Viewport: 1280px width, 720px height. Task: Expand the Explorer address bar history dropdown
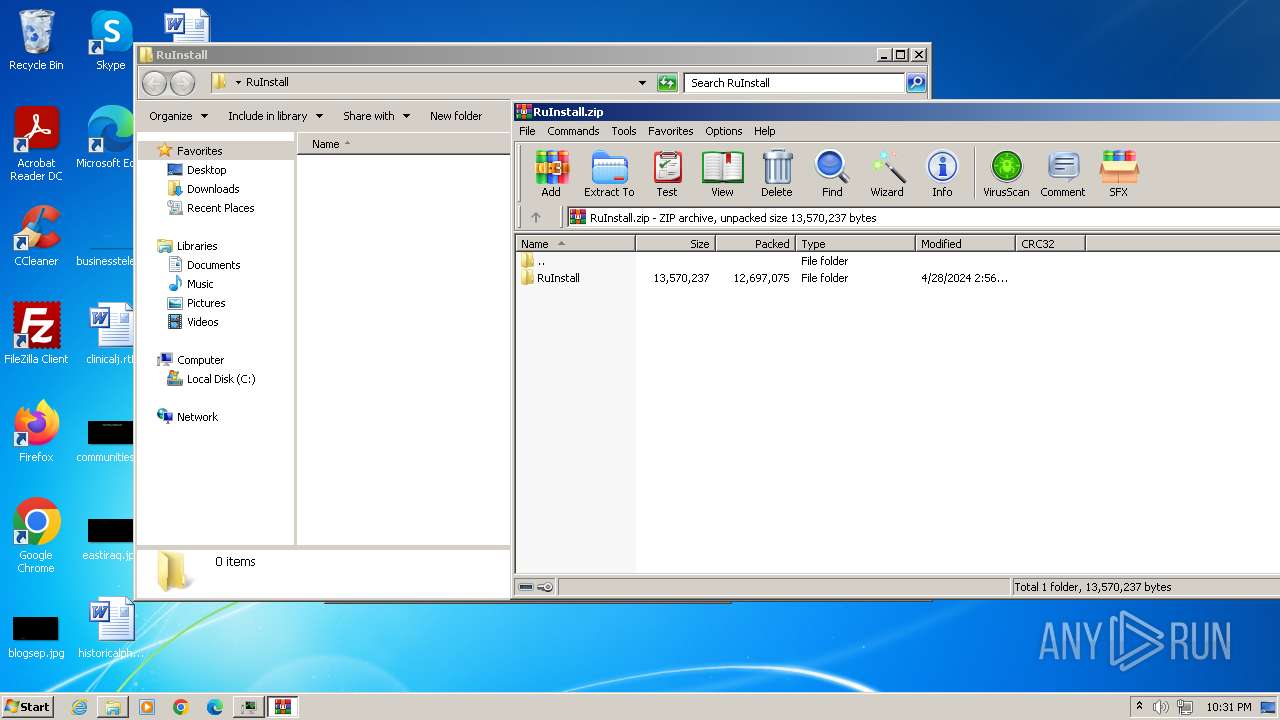642,83
